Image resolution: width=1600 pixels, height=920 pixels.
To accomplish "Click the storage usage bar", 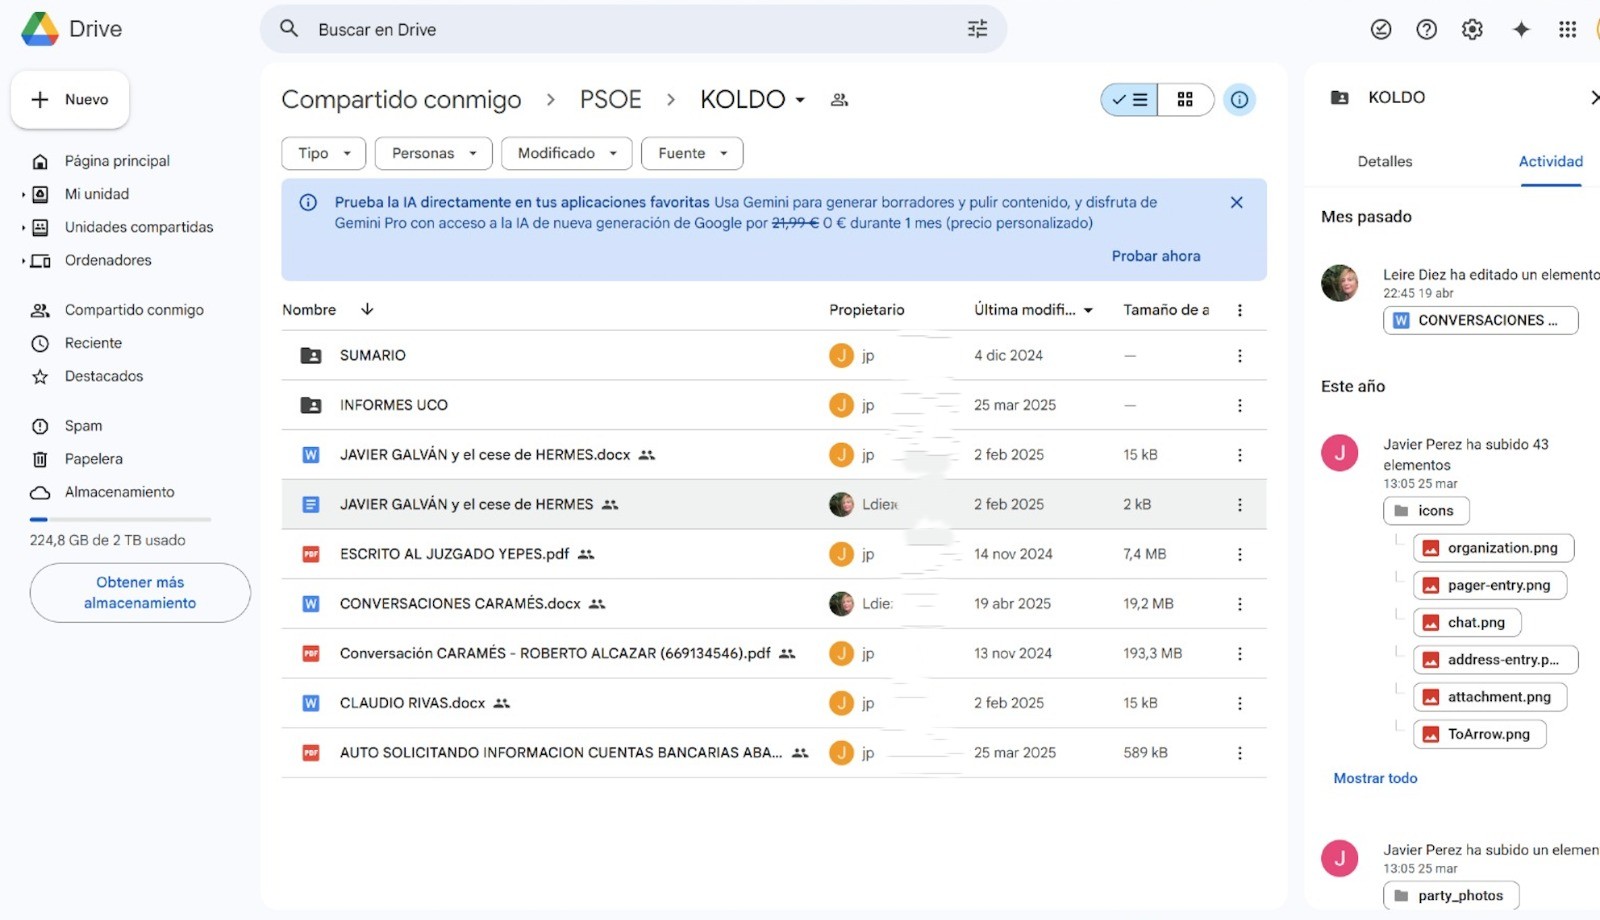I will coord(120,519).
